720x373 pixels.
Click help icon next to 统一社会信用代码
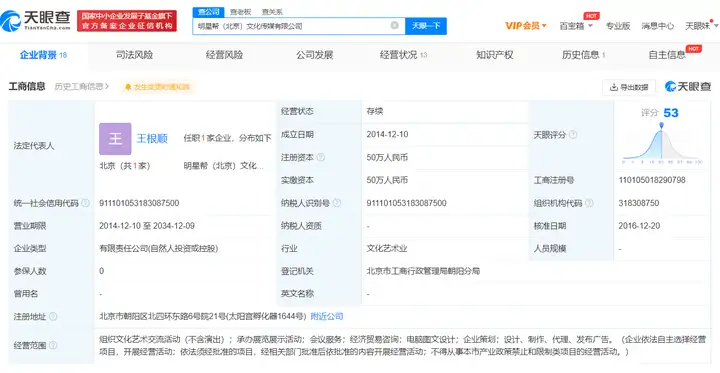point(85,203)
